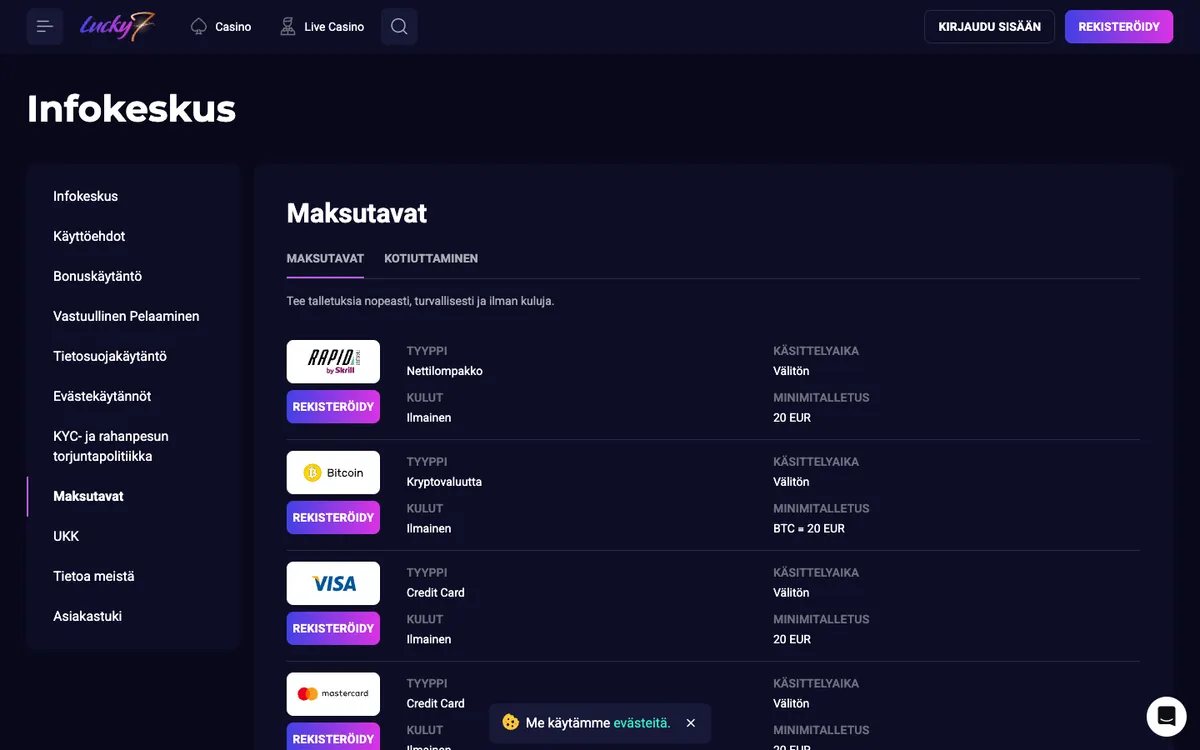Click the Mastercard payment logo
This screenshot has height=750, width=1200.
[x=333, y=694]
